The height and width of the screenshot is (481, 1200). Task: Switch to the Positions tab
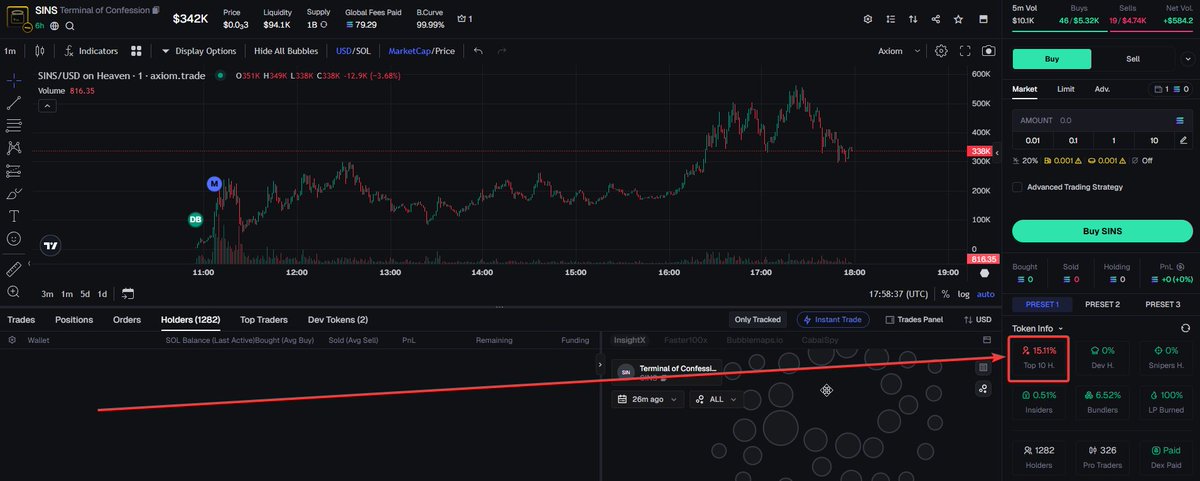point(74,320)
